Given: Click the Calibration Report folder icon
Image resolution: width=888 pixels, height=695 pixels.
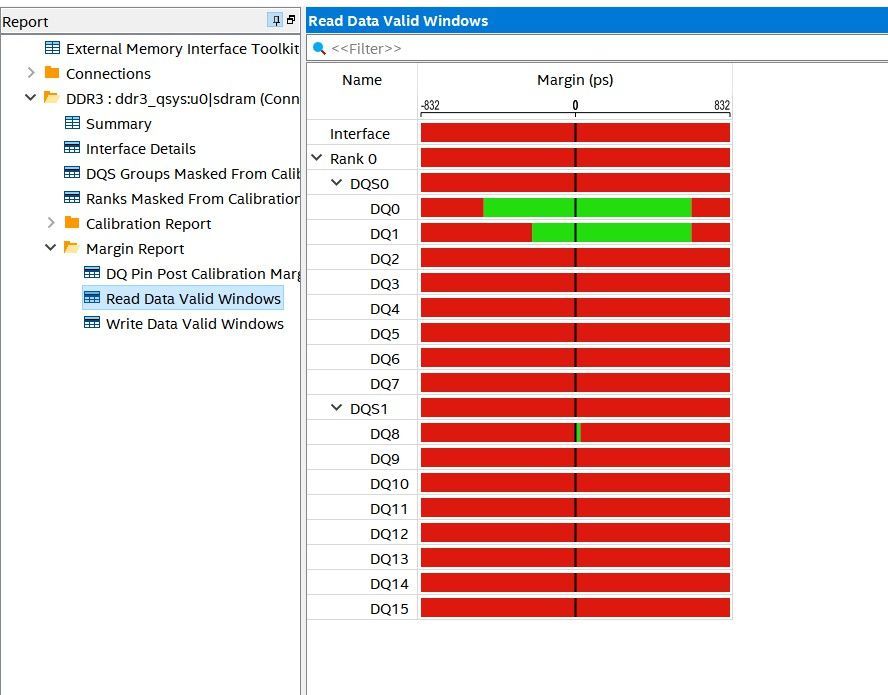Looking at the screenshot, I should [72, 222].
